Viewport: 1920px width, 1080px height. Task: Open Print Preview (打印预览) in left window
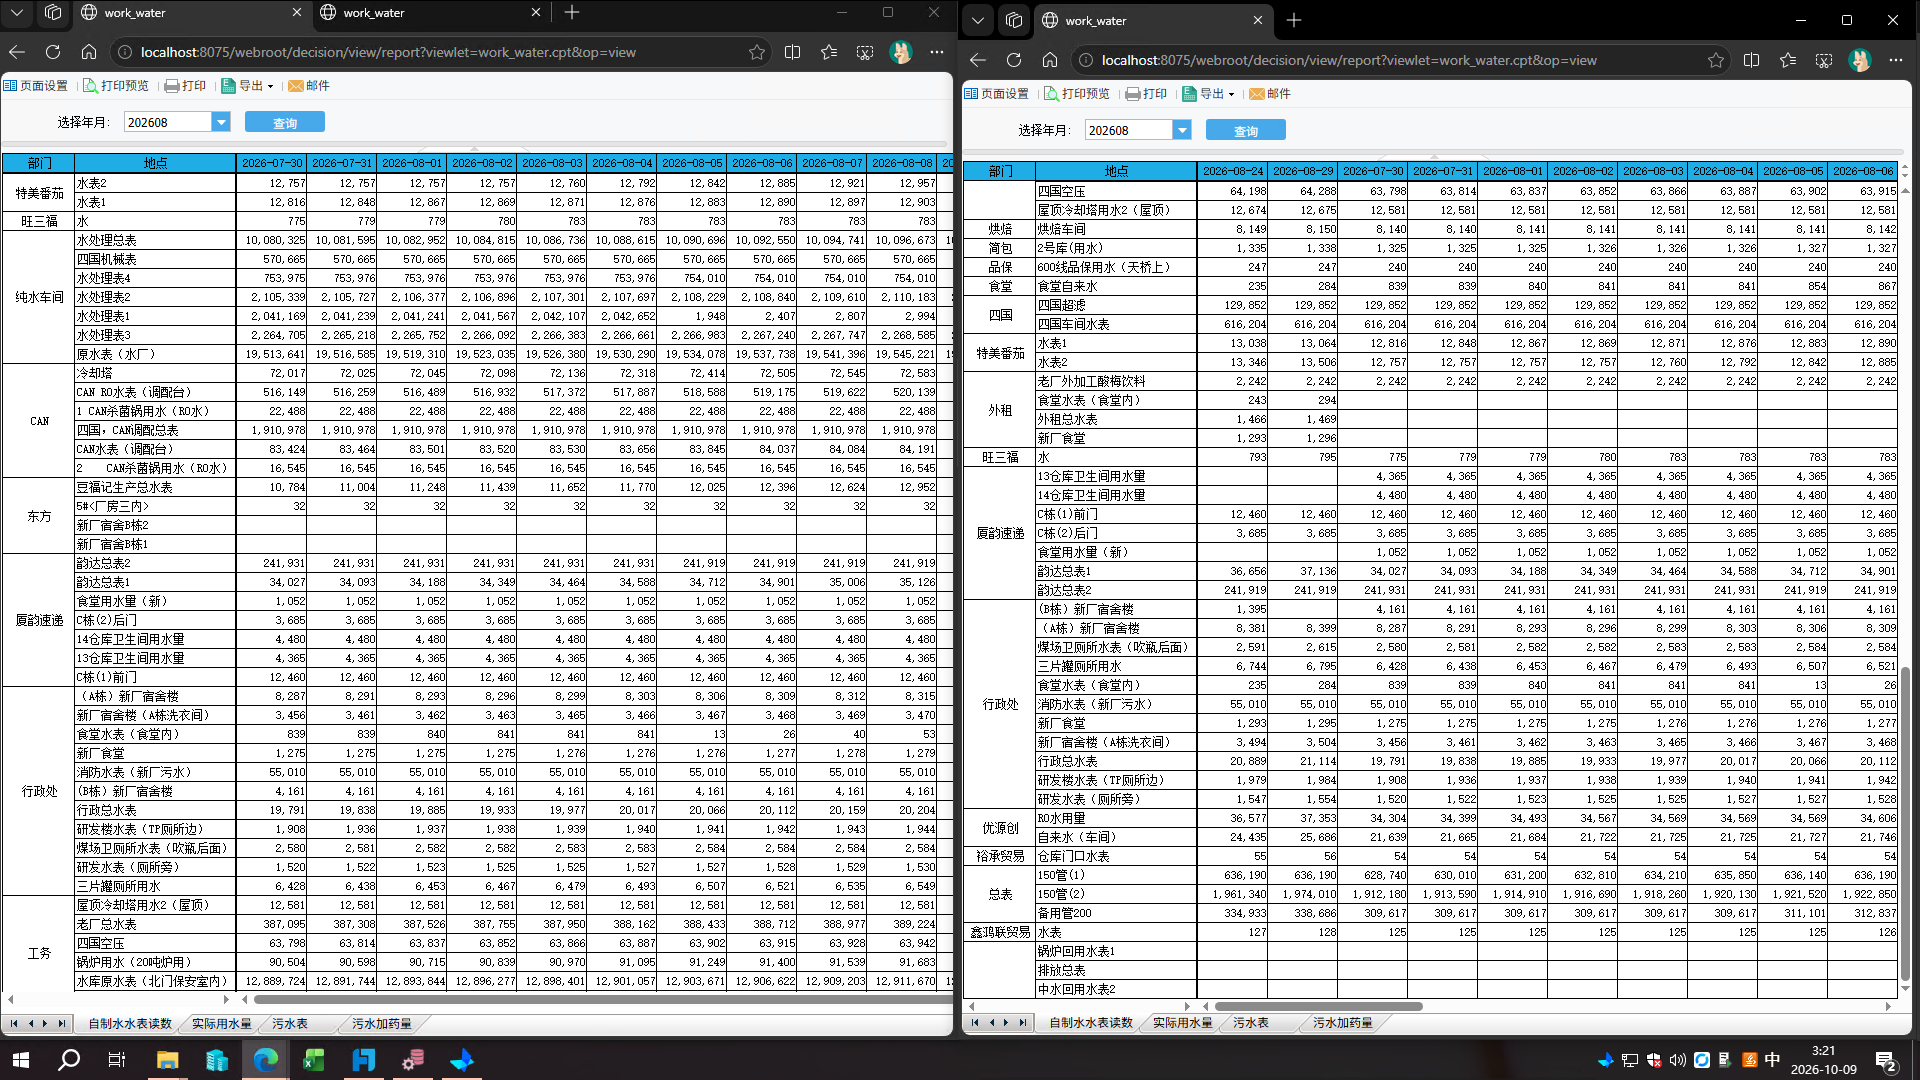point(116,86)
